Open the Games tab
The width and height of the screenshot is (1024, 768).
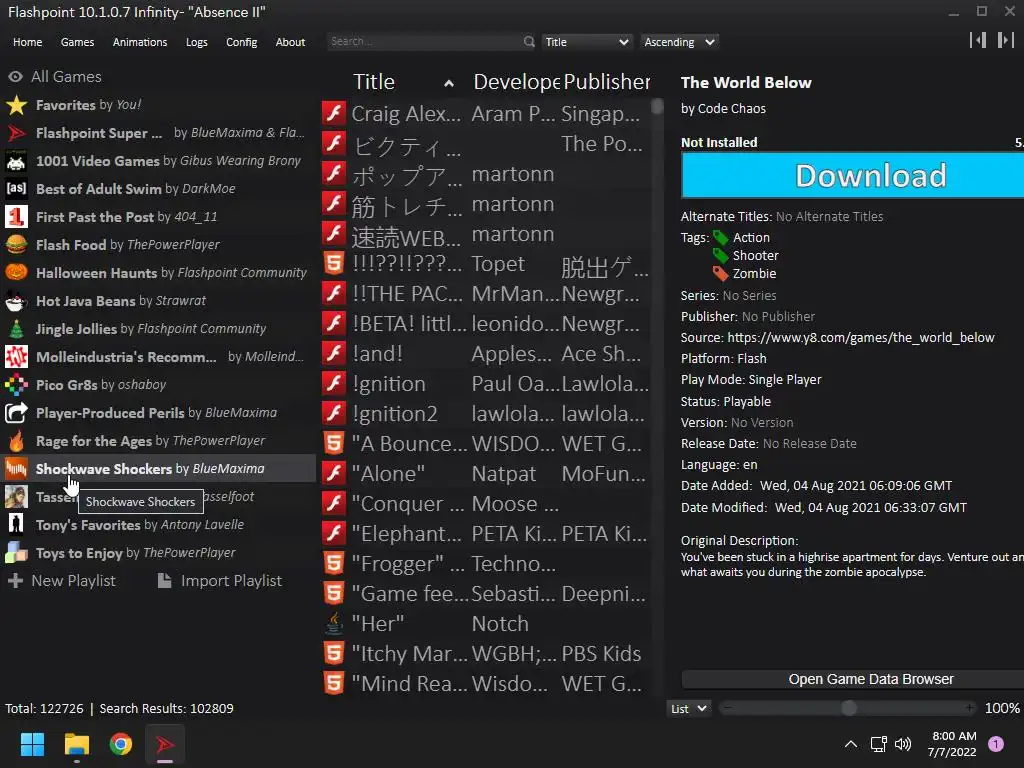tap(77, 42)
